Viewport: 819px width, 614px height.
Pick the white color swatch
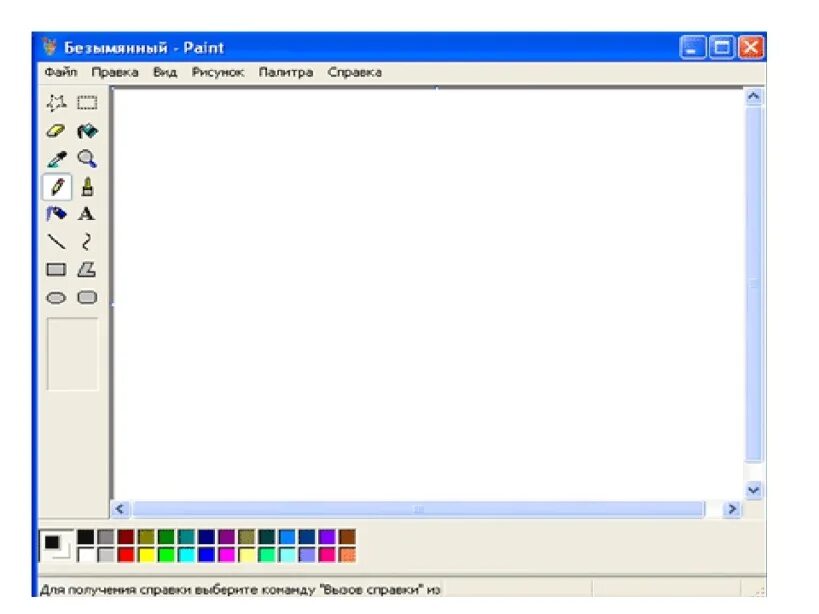(x=86, y=554)
